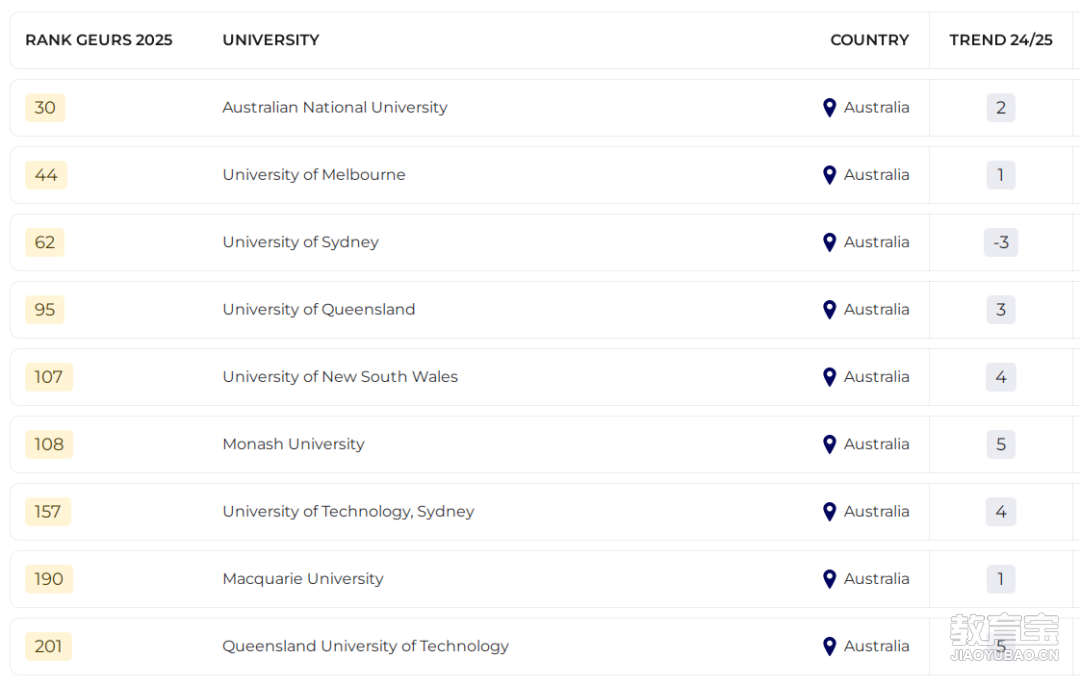The width and height of the screenshot is (1080, 684).
Task: Click the location pin in Macquarie University row
Action: [829, 579]
